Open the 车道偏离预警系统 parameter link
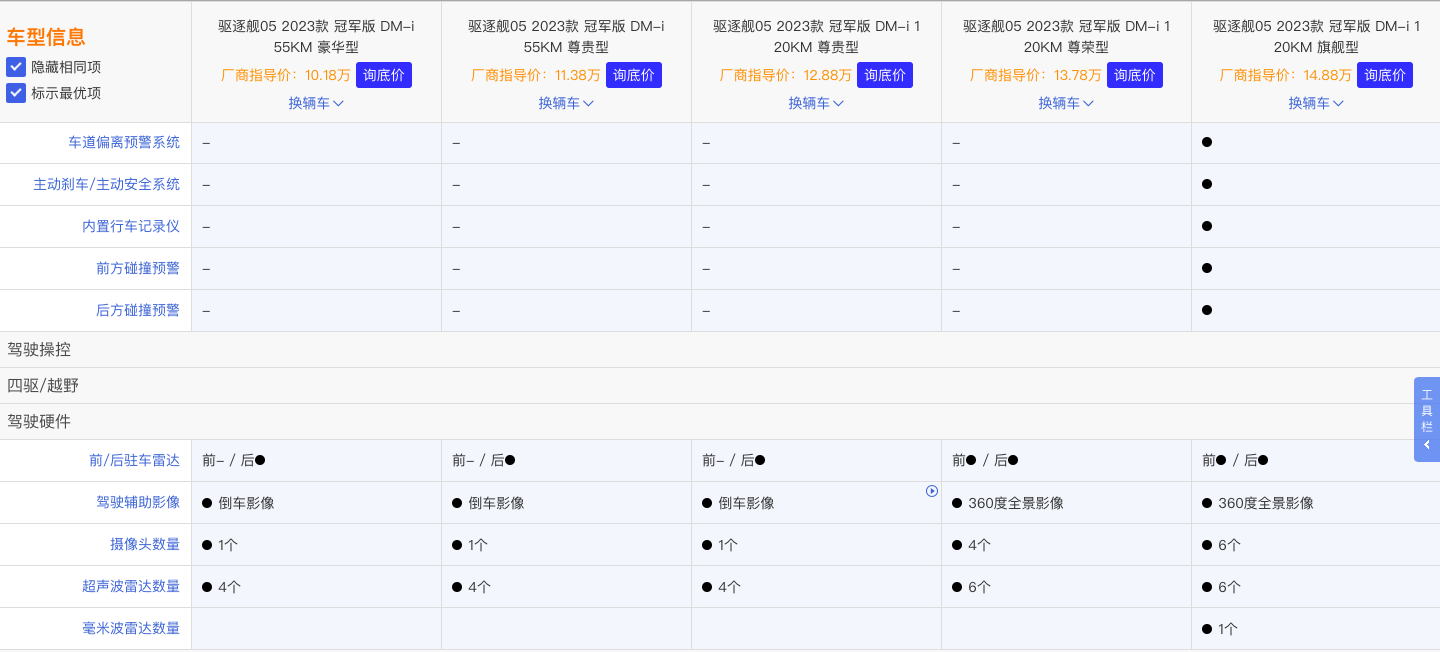1440x652 pixels. [x=124, y=143]
